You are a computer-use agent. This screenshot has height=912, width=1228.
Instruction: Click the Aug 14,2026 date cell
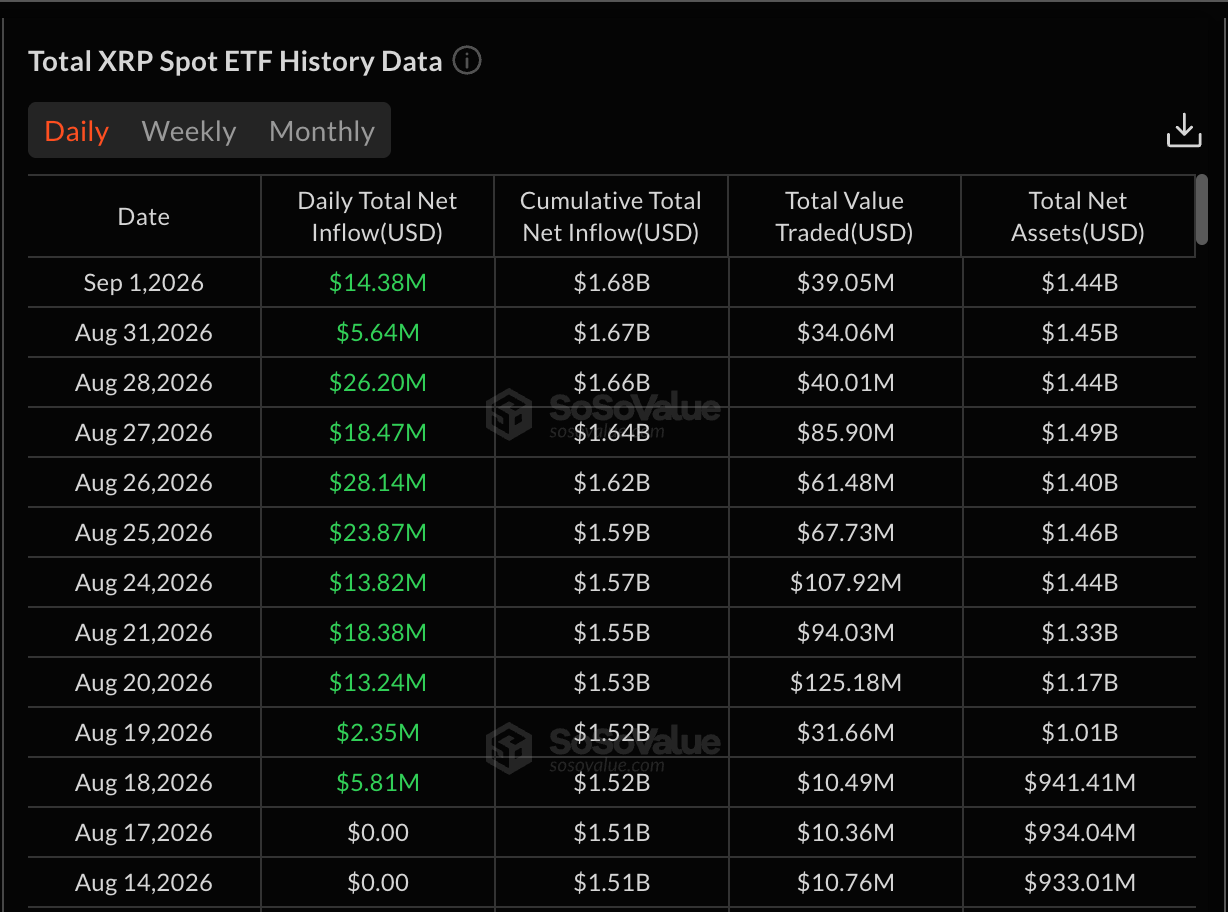[x=144, y=883]
